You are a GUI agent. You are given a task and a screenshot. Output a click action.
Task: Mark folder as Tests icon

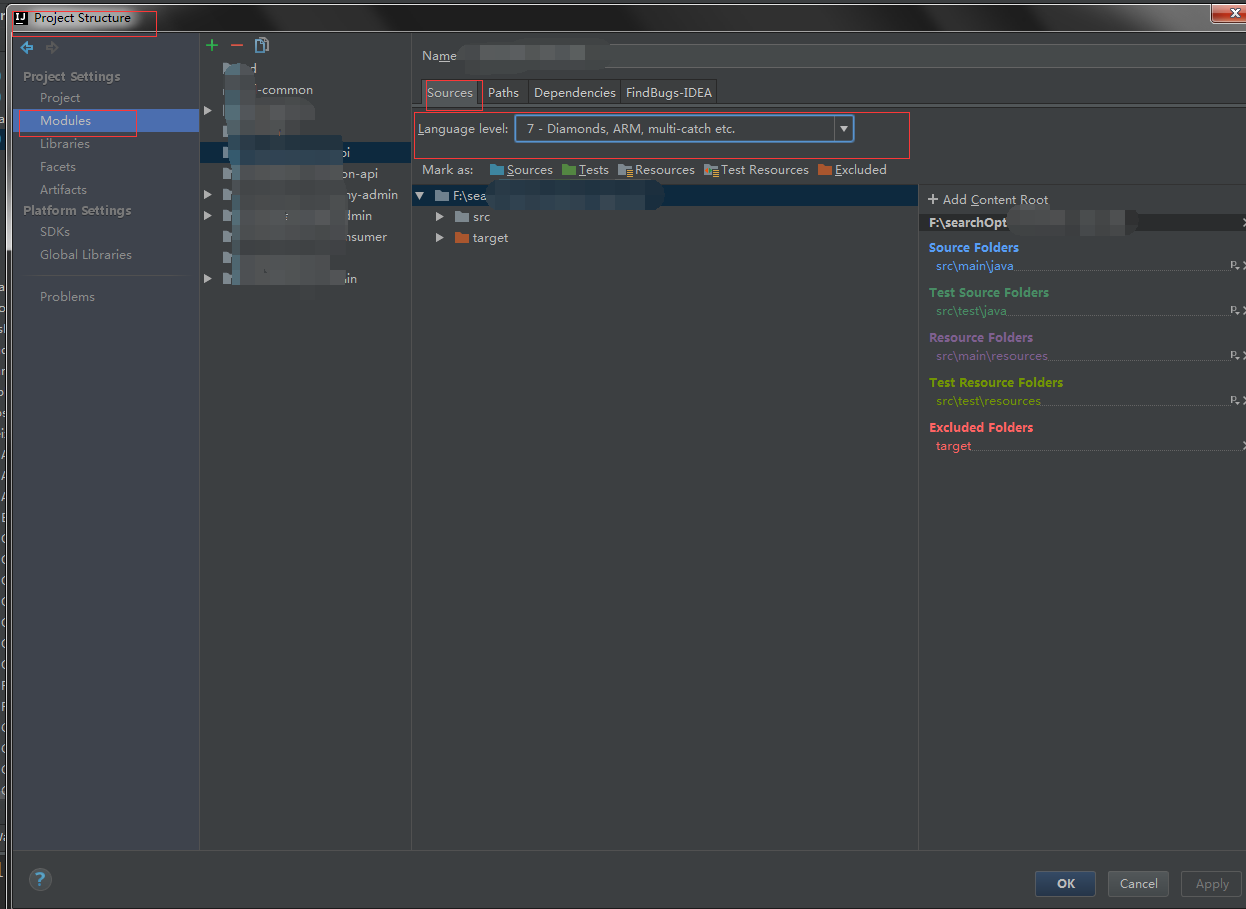(569, 170)
